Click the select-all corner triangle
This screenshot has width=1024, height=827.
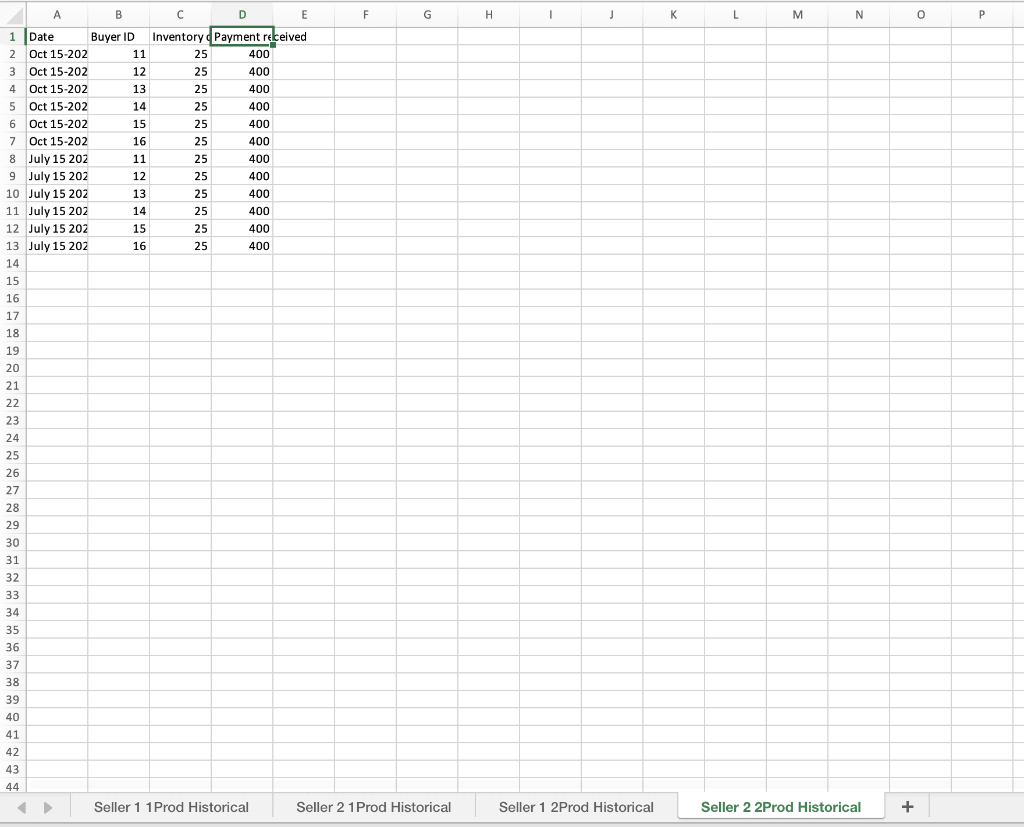tap(13, 14)
